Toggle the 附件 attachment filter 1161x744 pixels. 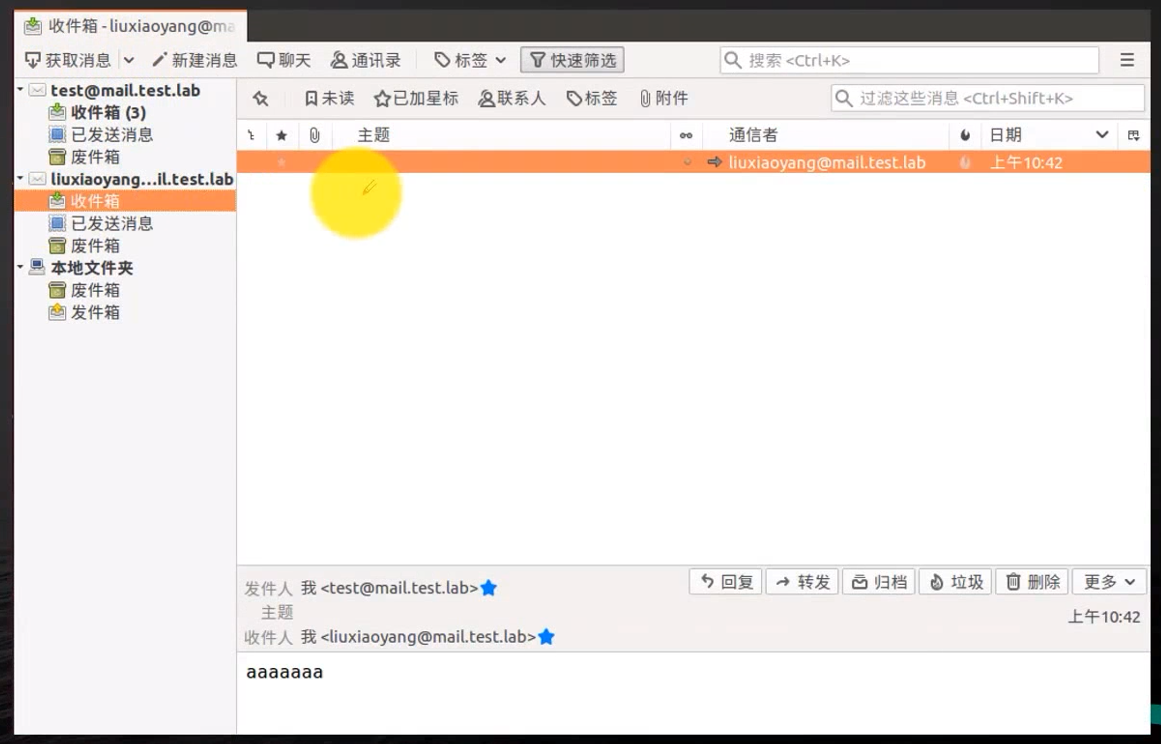(663, 98)
